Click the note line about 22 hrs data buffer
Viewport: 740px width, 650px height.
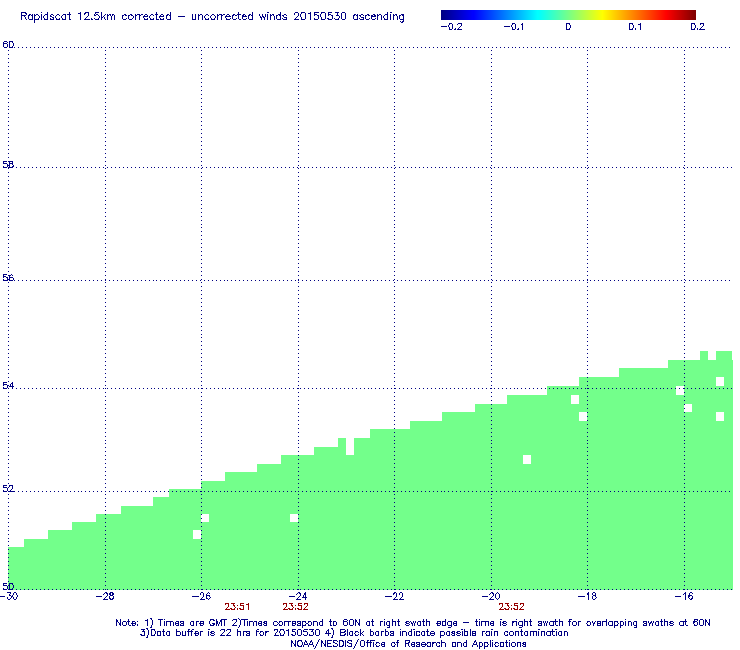point(354,633)
